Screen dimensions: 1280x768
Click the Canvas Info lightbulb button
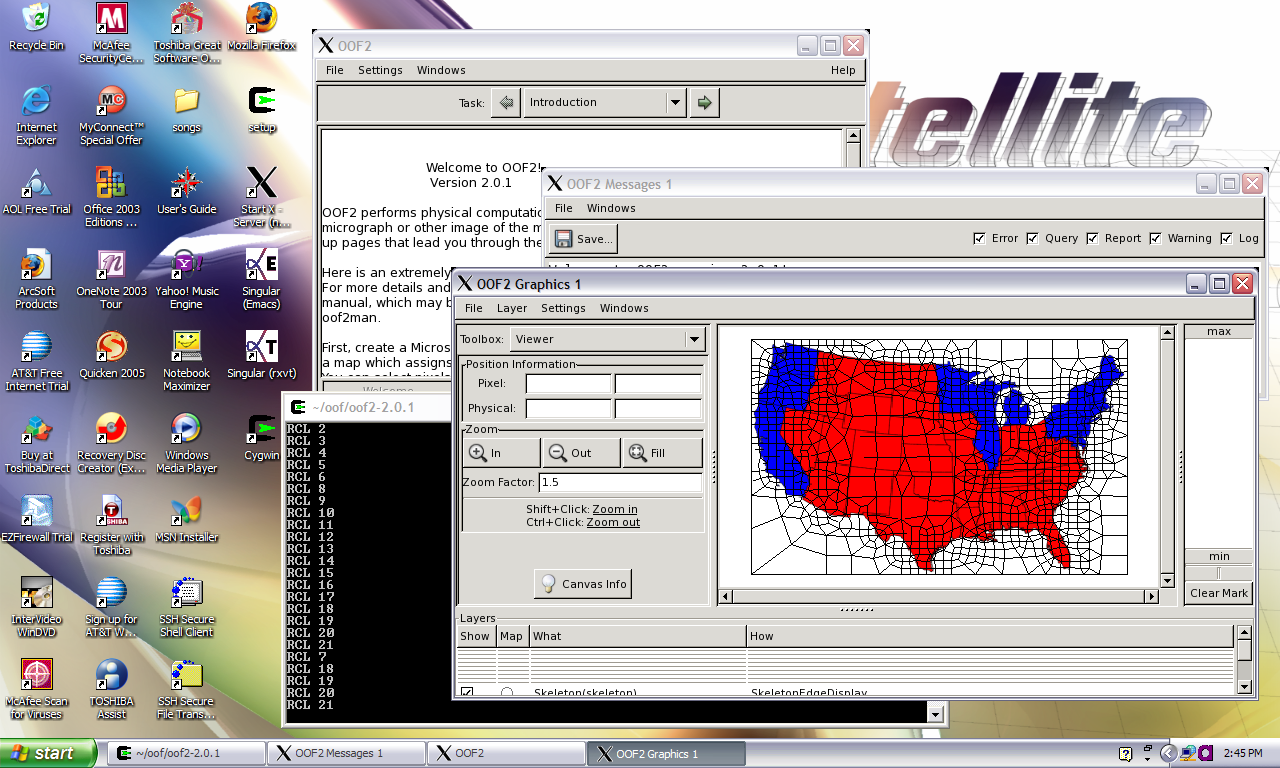coord(583,584)
